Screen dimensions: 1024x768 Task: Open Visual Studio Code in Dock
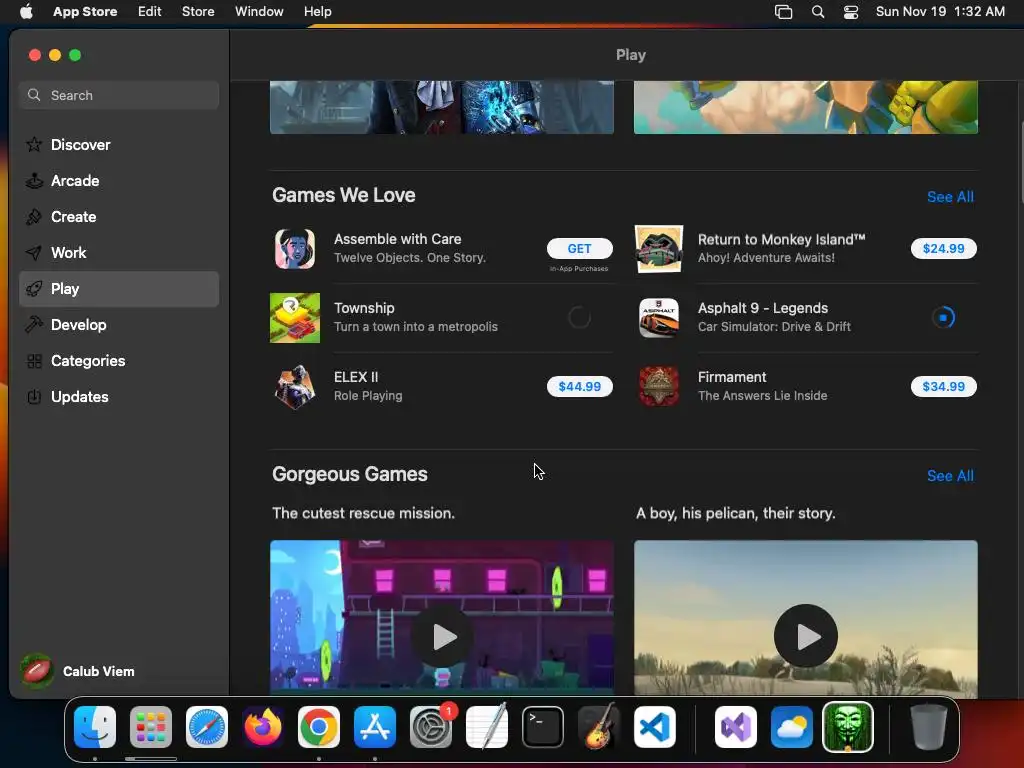[655, 727]
